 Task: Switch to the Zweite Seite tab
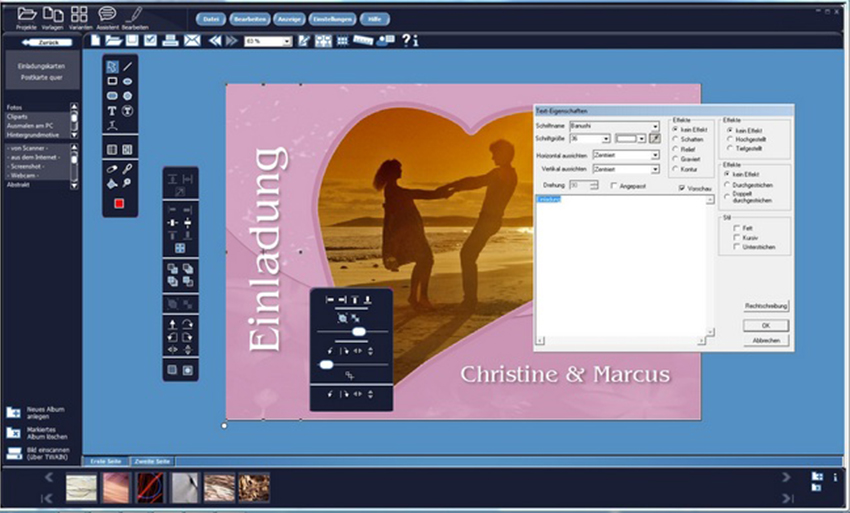[x=150, y=461]
